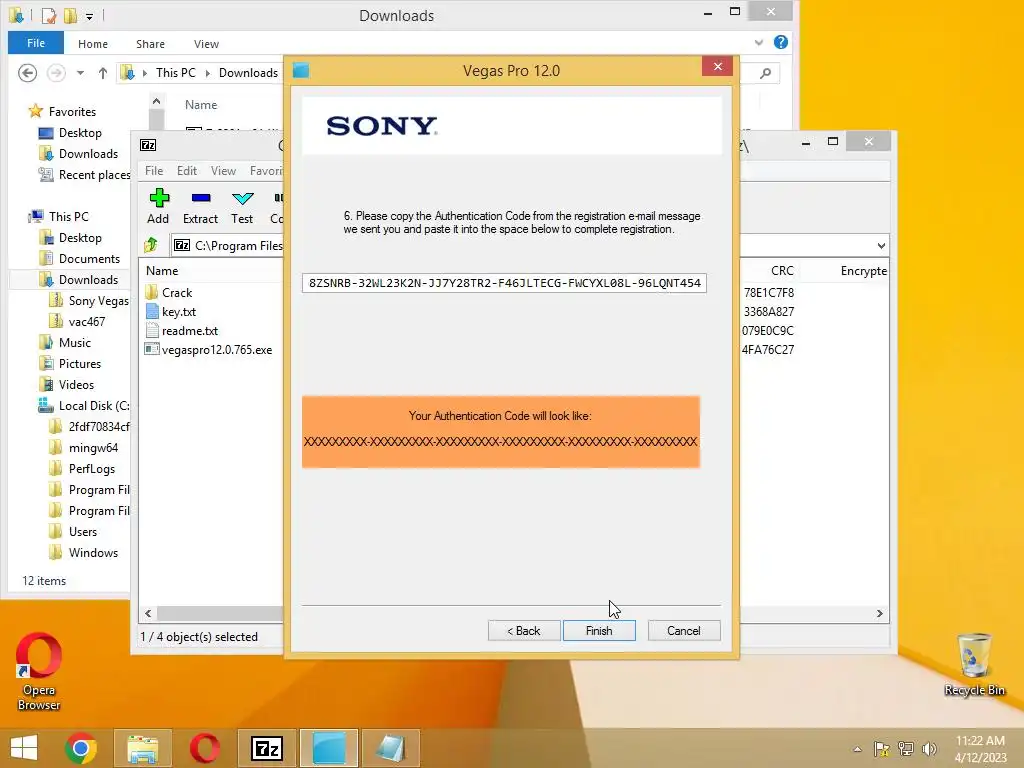The height and width of the screenshot is (768, 1024).
Task: Click the Explorer help icon
Action: [780, 42]
